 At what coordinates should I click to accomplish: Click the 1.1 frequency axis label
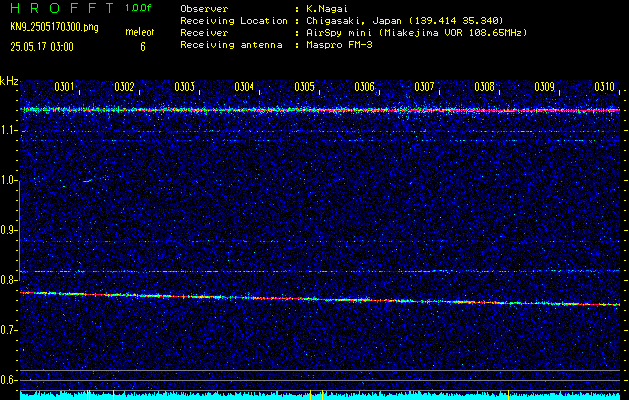[7, 131]
